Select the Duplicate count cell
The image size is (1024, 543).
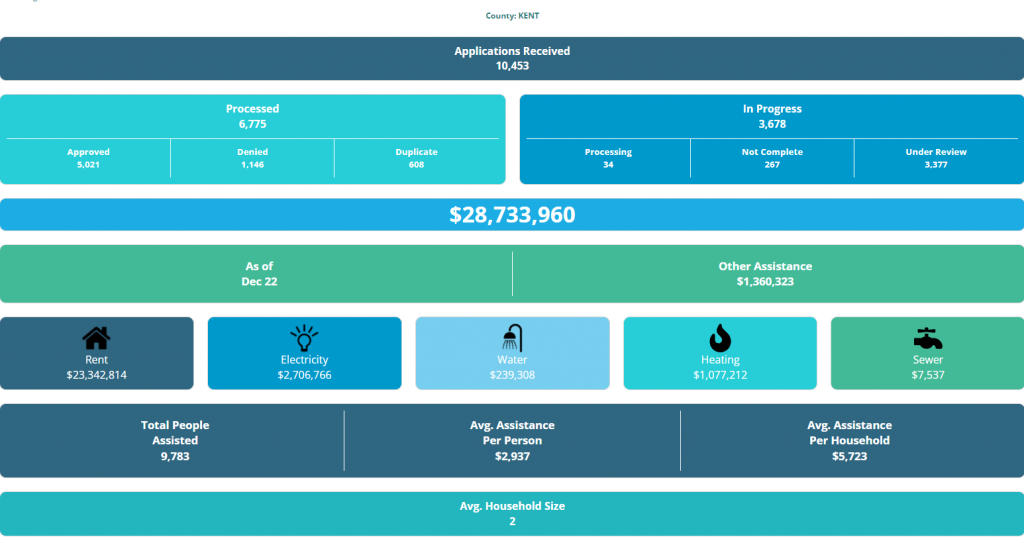point(416,158)
